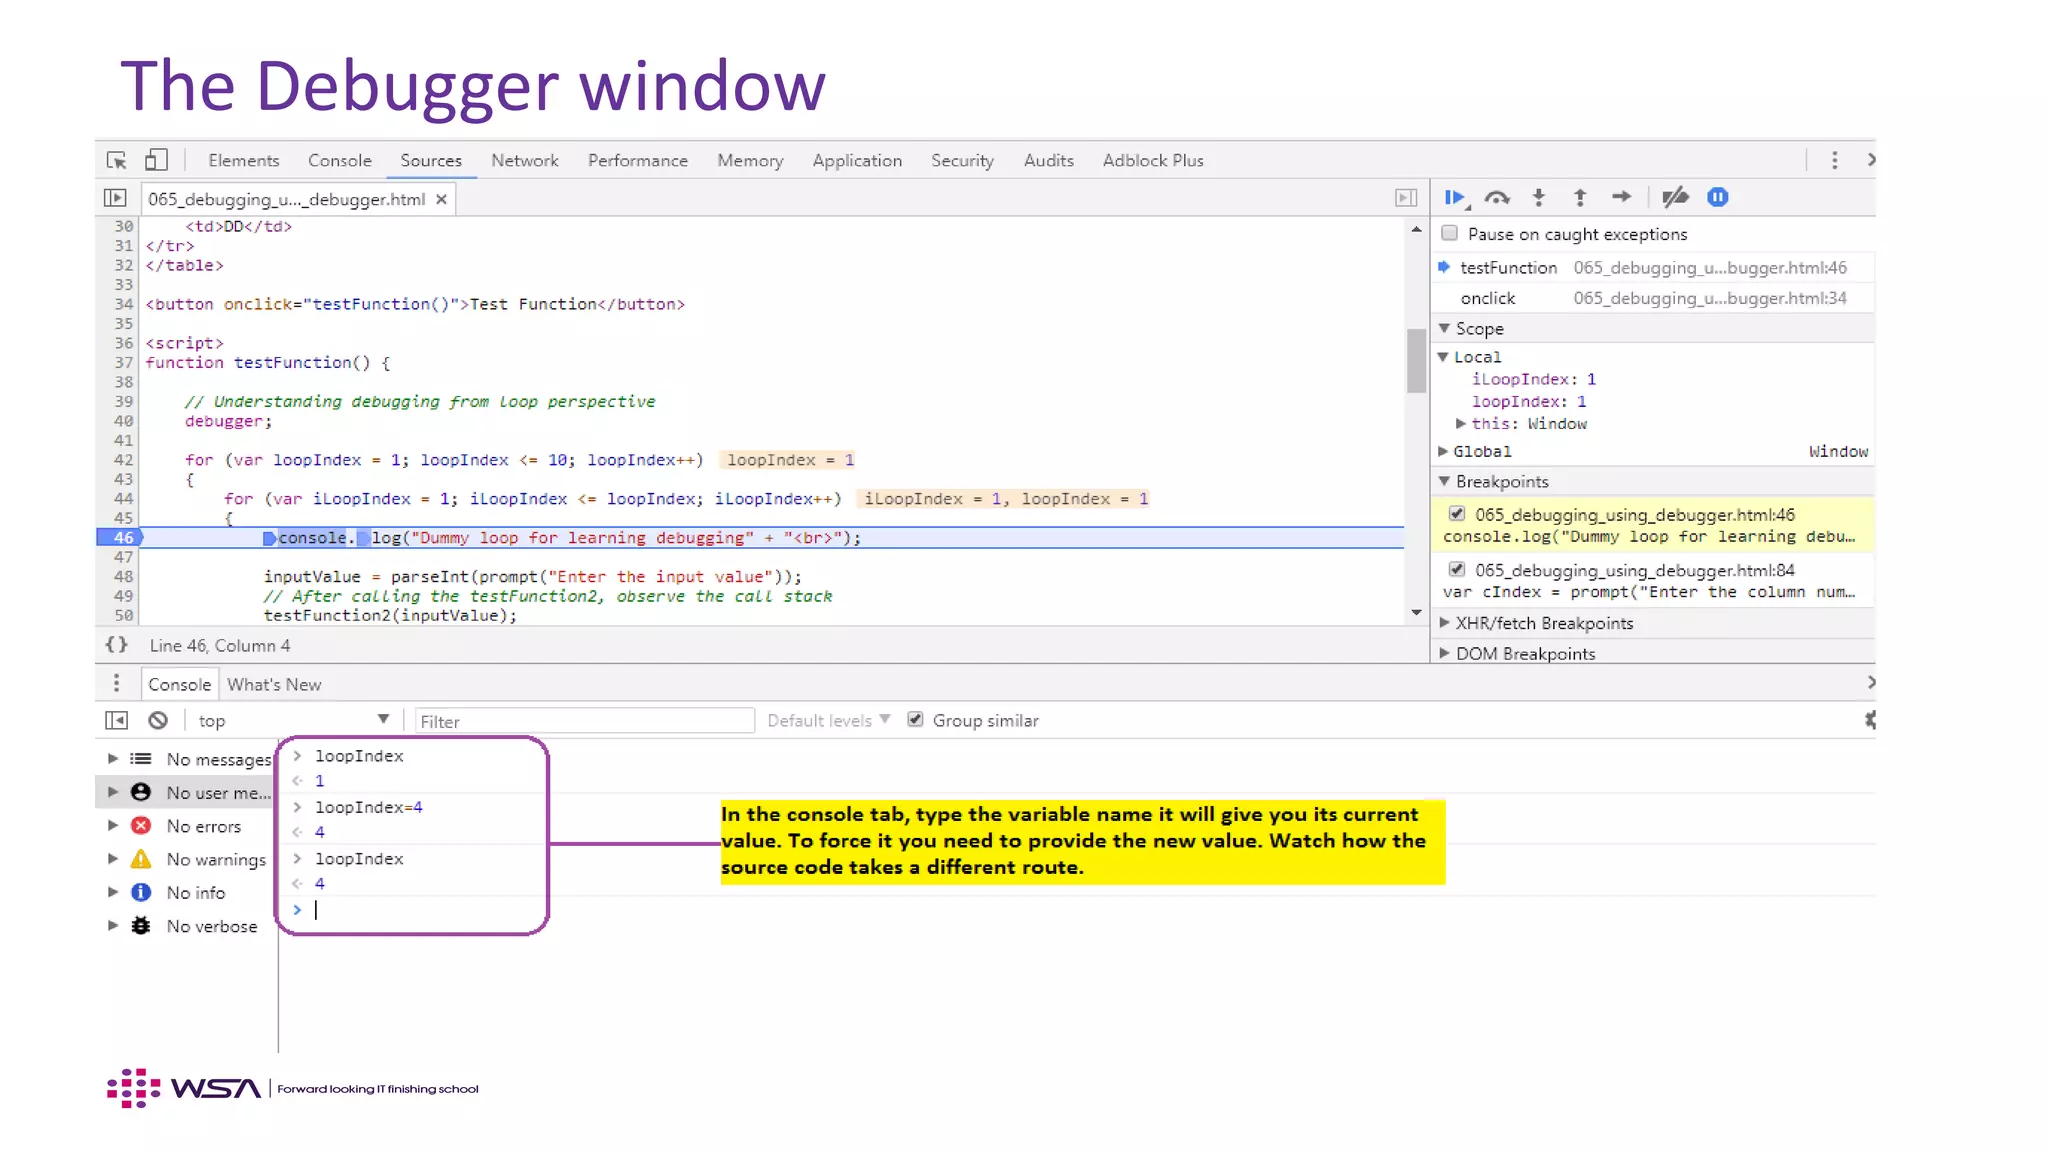Viewport: 2048px width, 1152px height.
Task: Open the What's New drawer tab
Action: (x=274, y=684)
